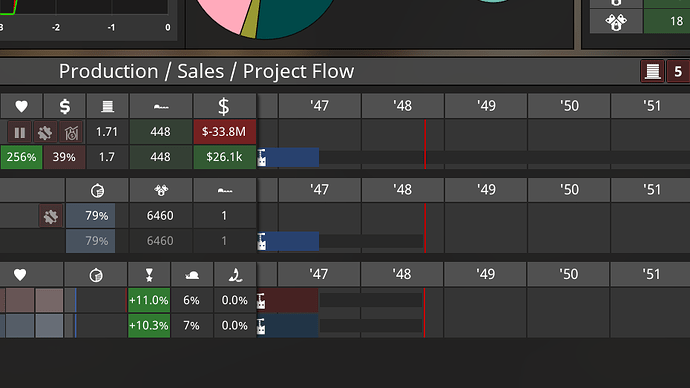The image size is (690, 388).
Task: Select car-shaped header above the 6% value
Action: click(x=192, y=275)
